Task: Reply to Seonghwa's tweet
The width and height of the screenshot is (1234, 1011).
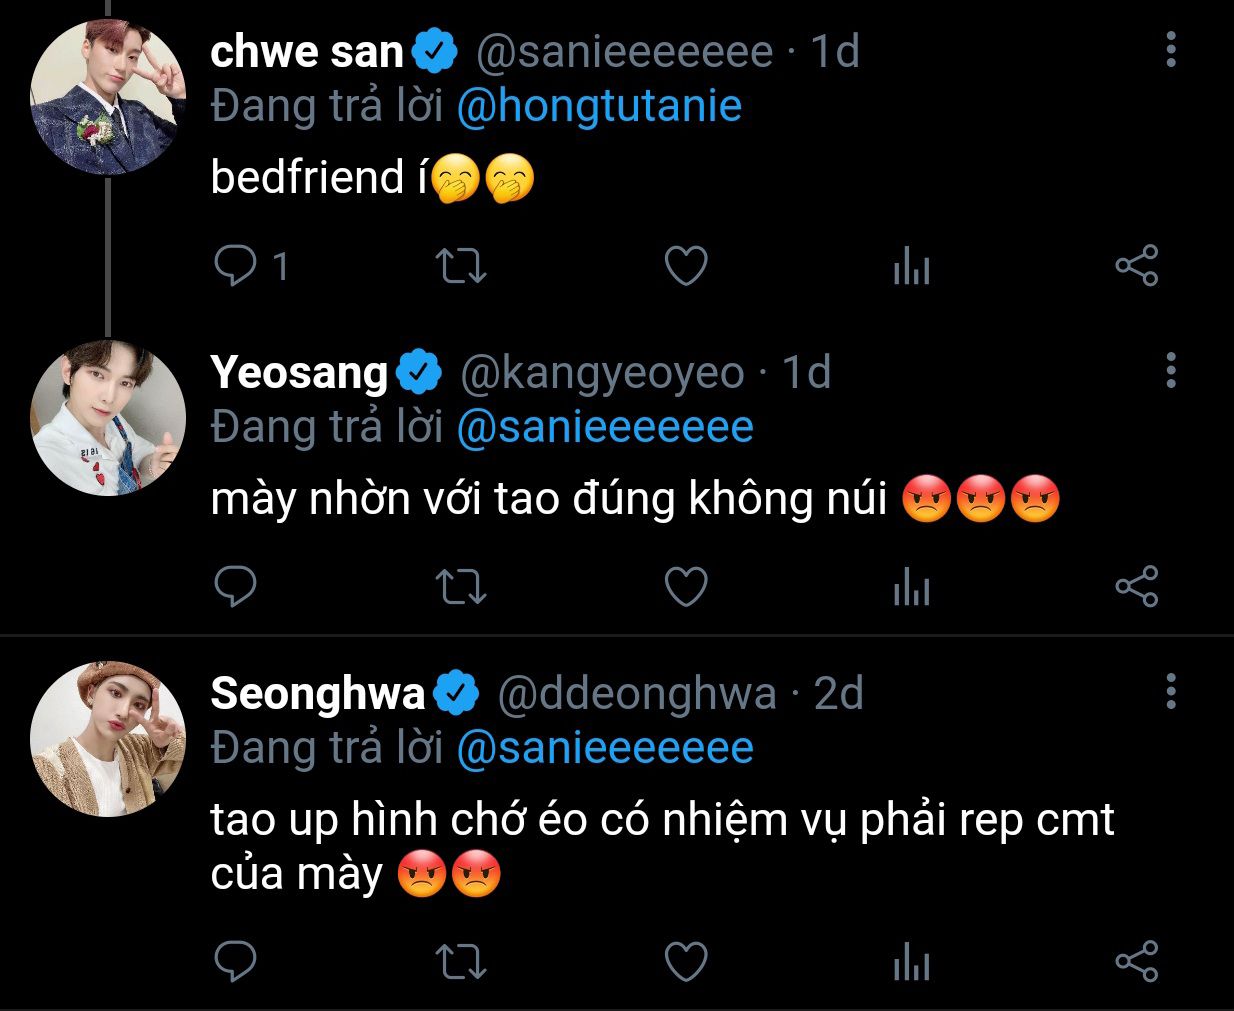Action: click(x=236, y=962)
